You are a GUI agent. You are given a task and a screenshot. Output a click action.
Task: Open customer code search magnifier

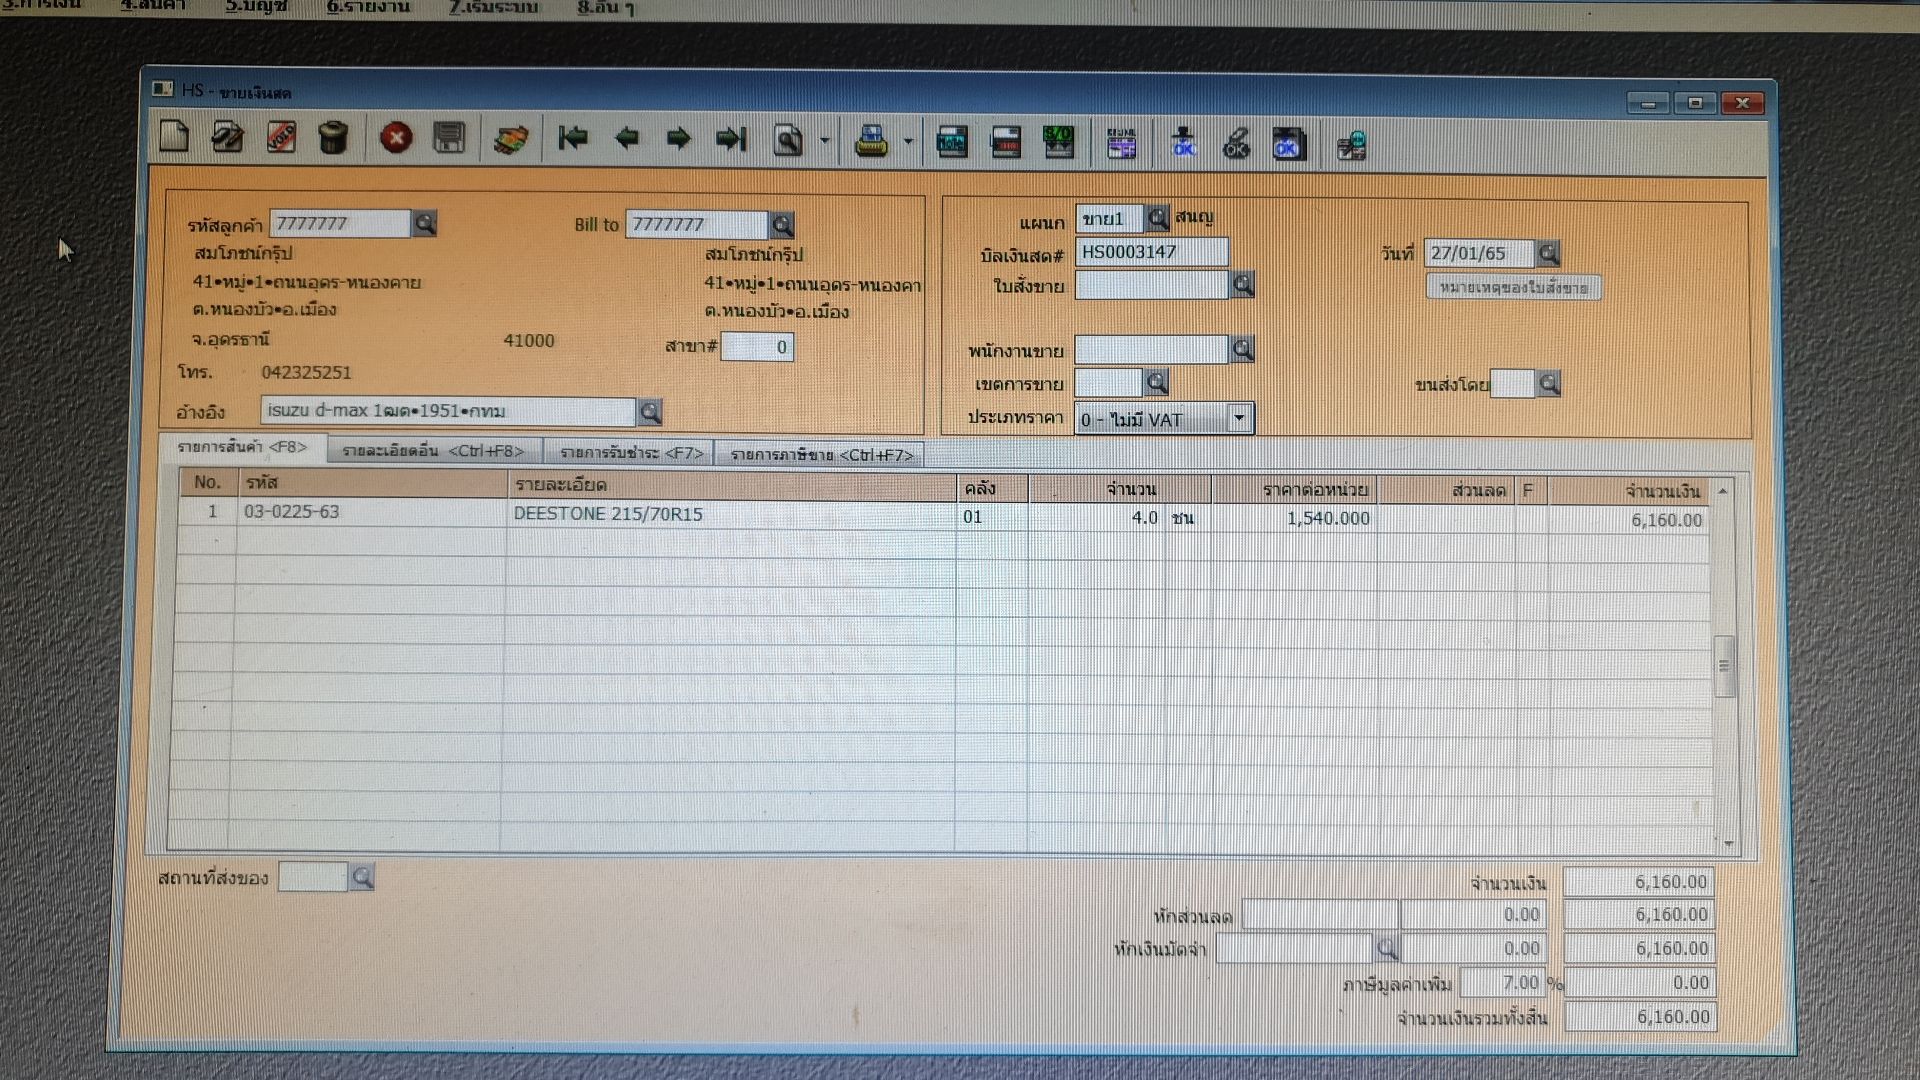tap(425, 223)
